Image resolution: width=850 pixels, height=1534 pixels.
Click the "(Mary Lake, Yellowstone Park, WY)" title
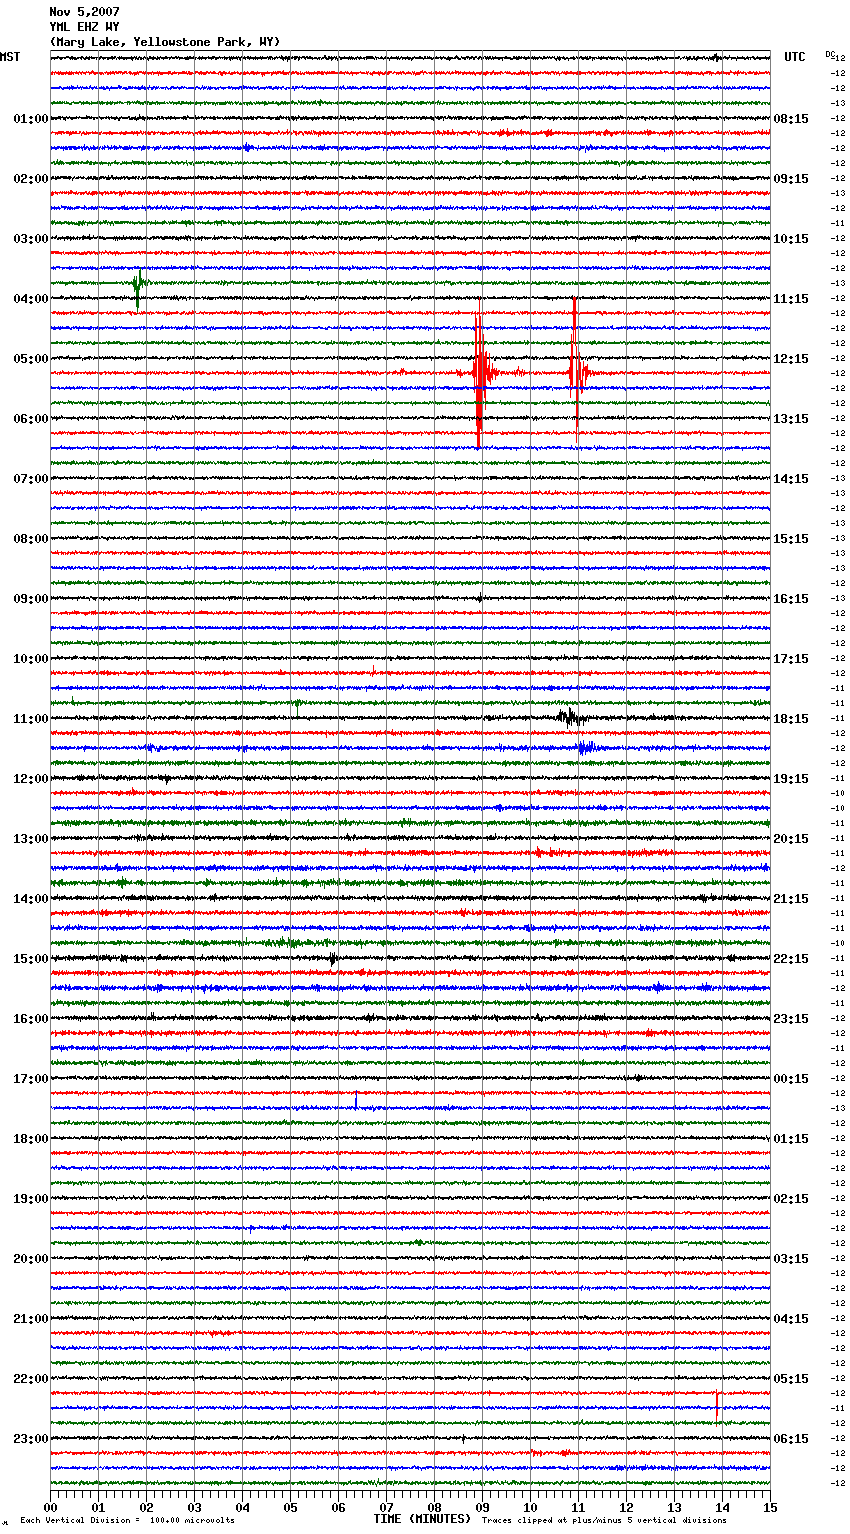coord(165,42)
